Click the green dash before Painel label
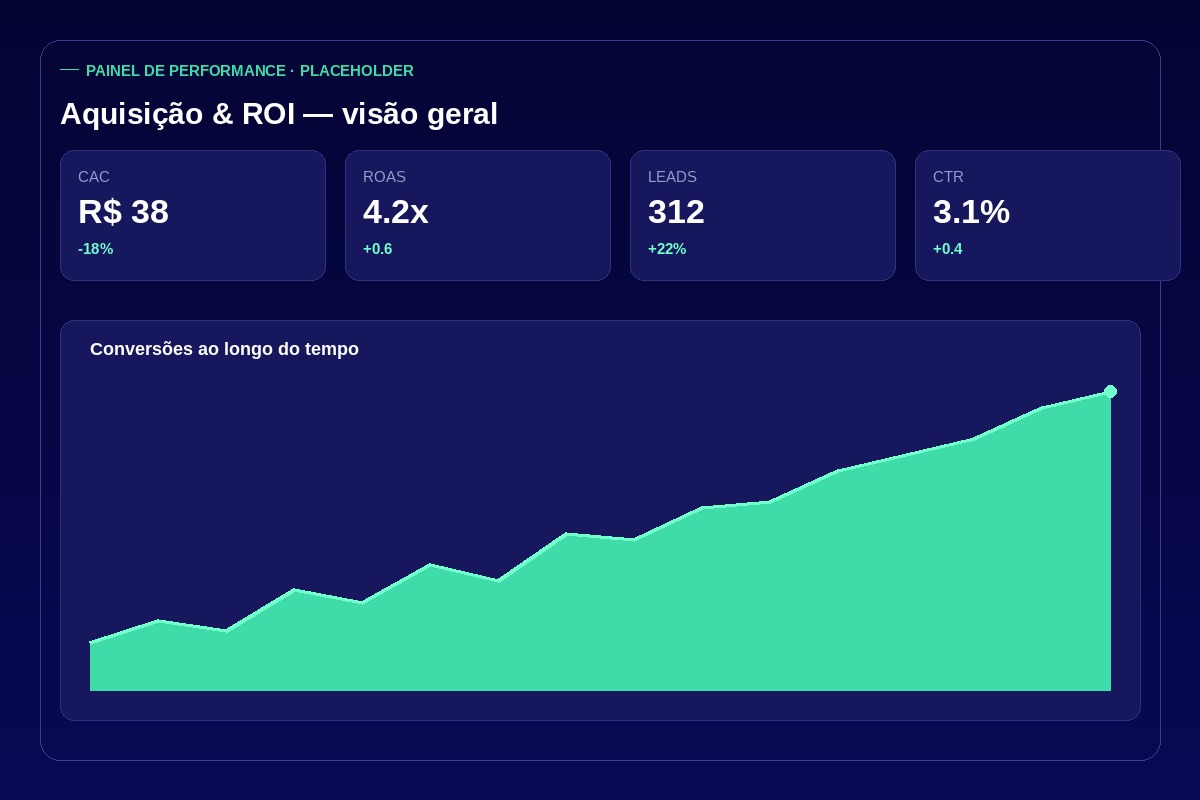The image size is (1200, 800). coord(69,70)
